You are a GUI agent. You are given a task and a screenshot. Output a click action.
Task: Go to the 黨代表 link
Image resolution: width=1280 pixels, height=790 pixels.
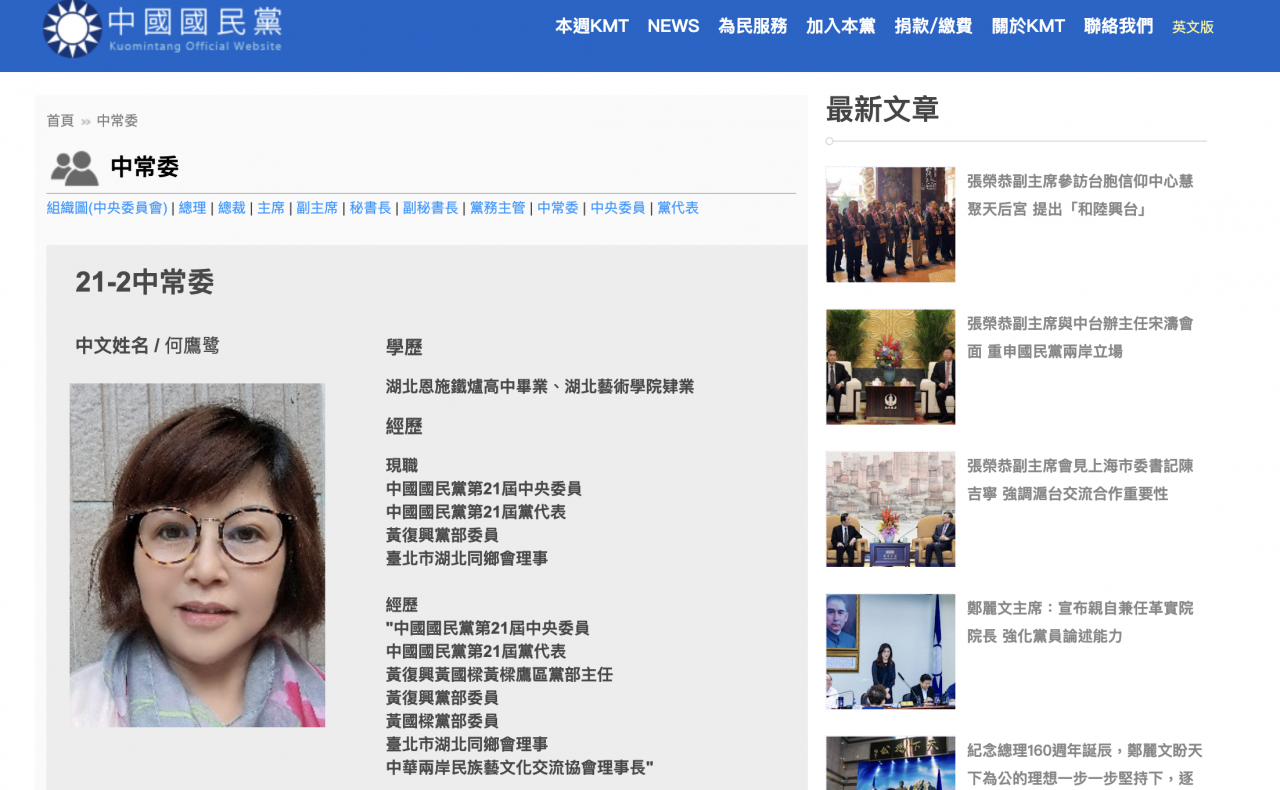677,208
